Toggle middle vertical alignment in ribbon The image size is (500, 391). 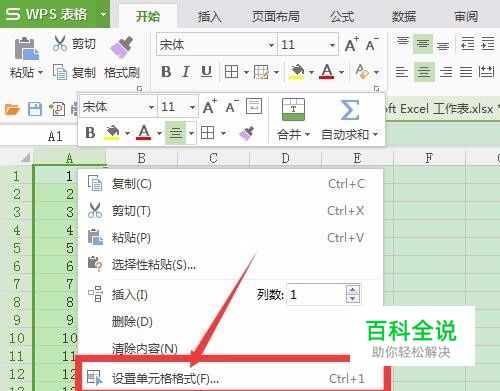[x=423, y=44]
